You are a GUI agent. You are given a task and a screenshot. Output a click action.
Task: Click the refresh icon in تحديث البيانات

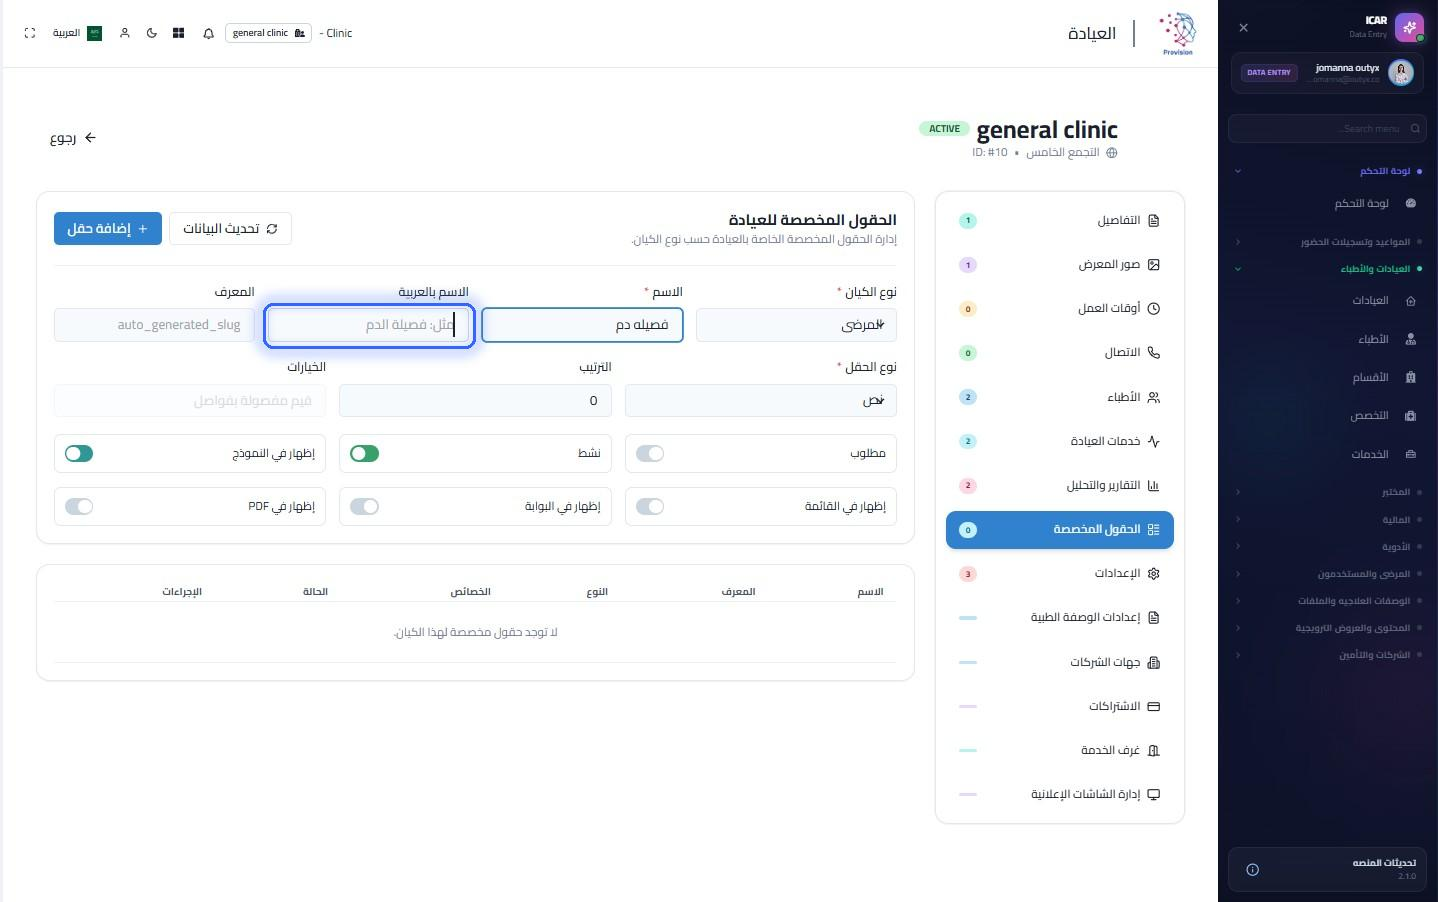[272, 229]
